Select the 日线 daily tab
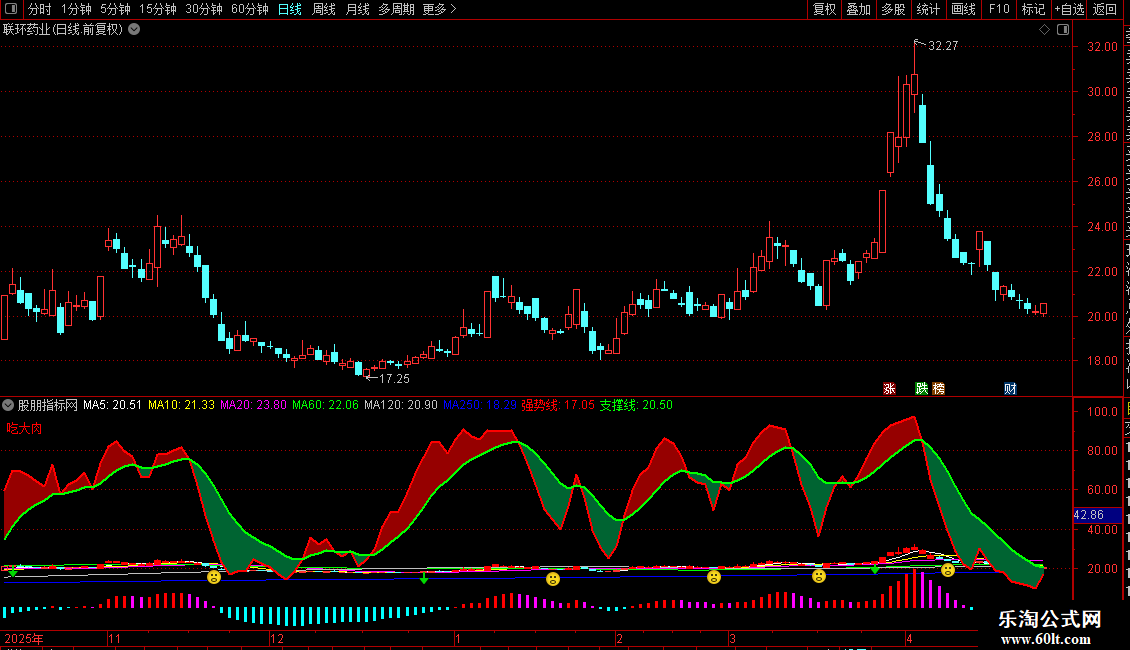1130x650 pixels. point(290,9)
